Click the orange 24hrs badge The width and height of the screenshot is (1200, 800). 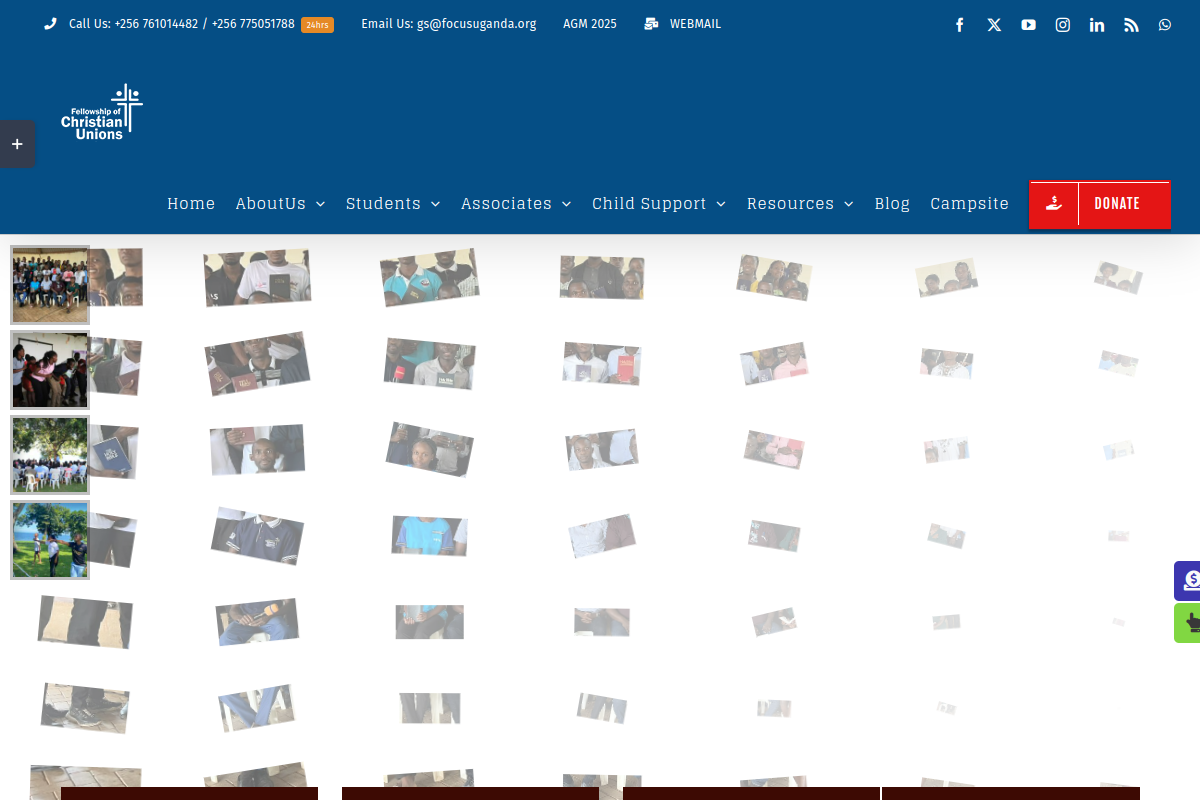coord(317,25)
